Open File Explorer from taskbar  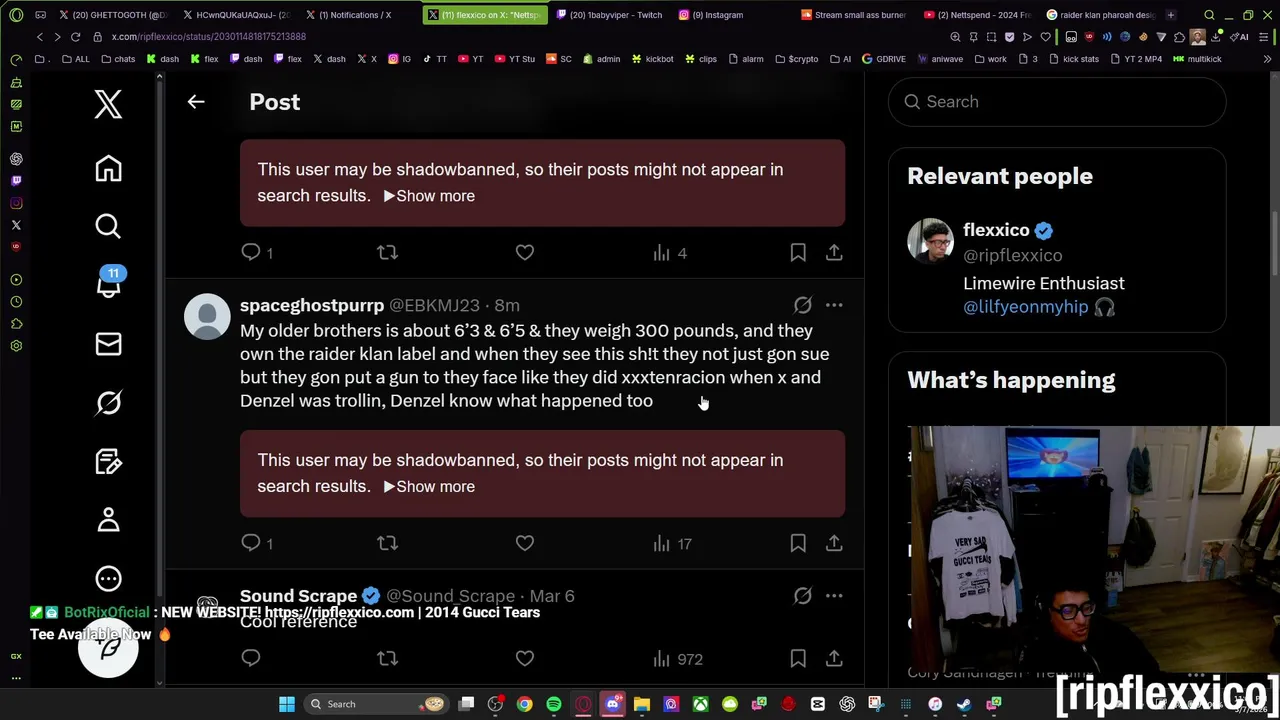click(642, 704)
